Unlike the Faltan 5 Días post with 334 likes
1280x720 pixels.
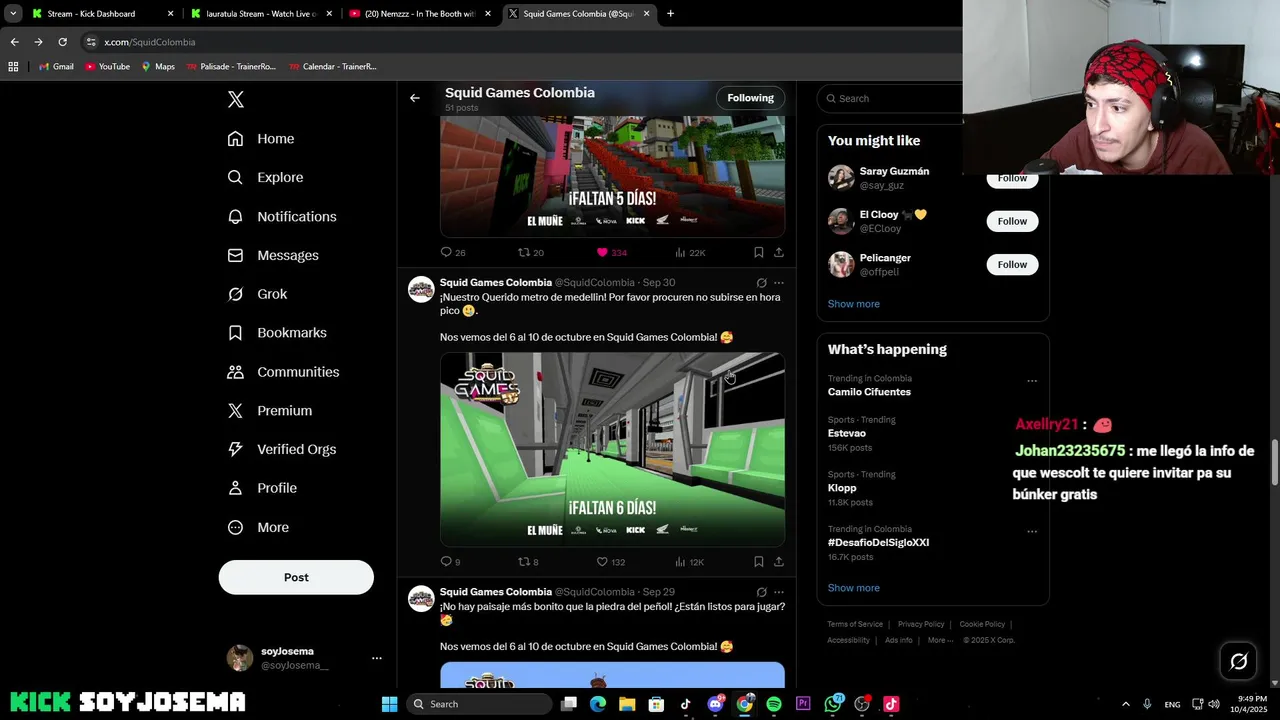coord(611,252)
